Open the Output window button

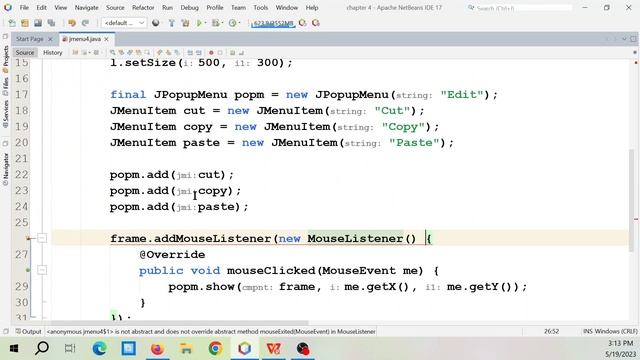coord(28,331)
